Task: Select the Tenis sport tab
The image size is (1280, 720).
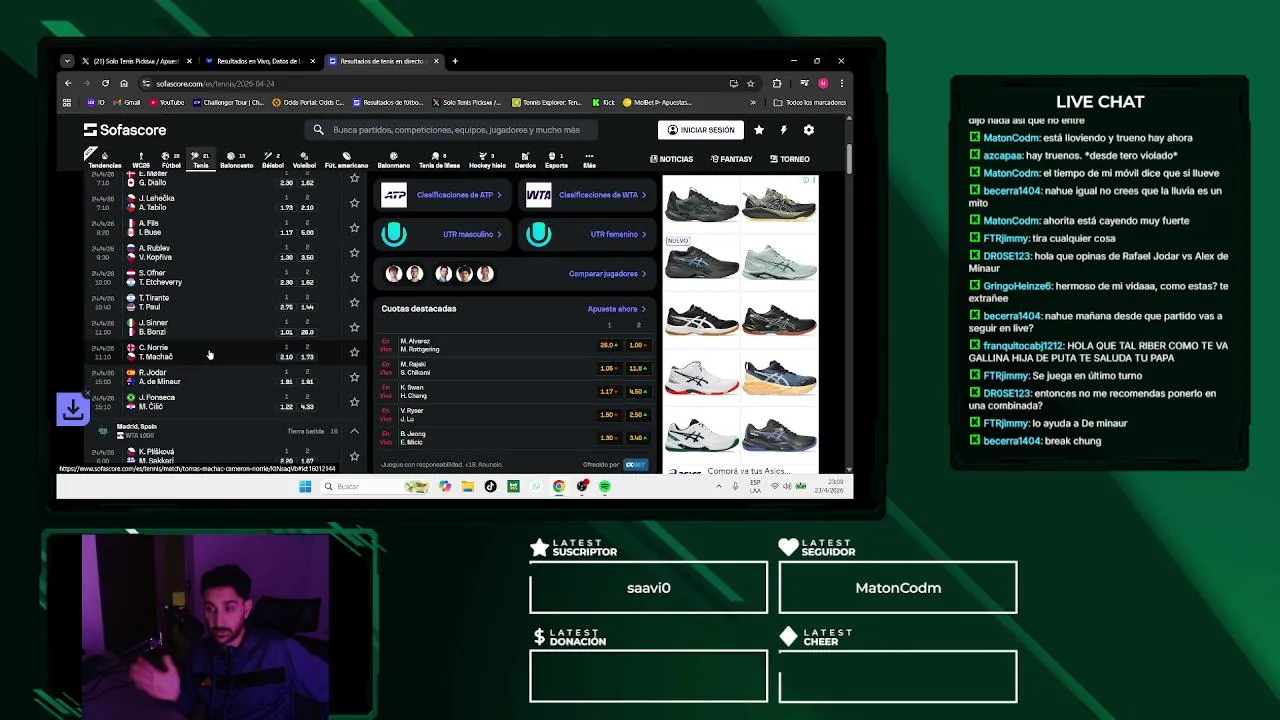Action: 201,160
